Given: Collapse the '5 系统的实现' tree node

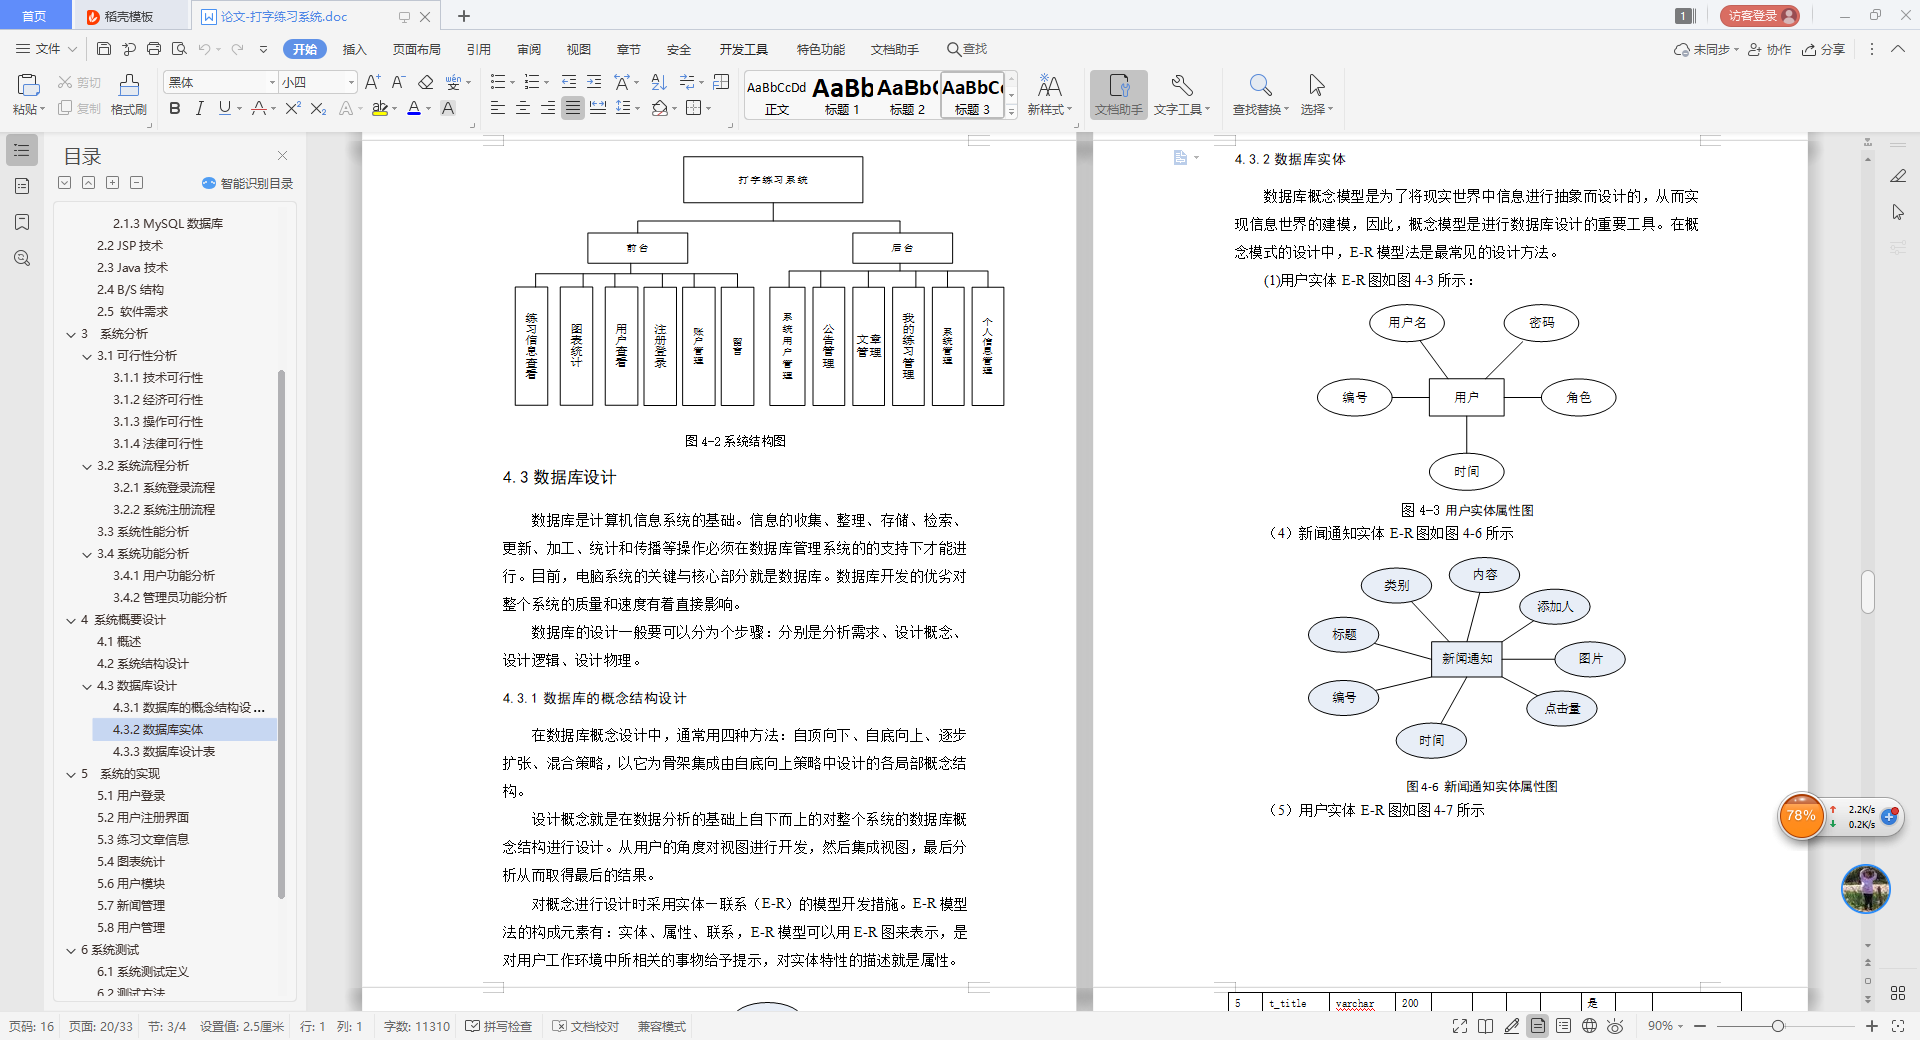Looking at the screenshot, I should (x=71, y=774).
